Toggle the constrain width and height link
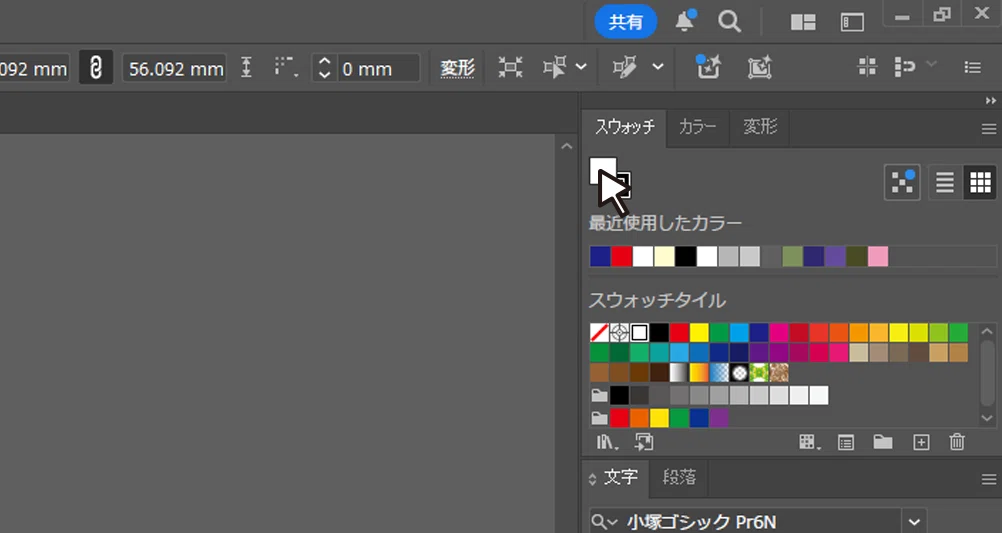This screenshot has width=1002, height=533. click(x=96, y=67)
